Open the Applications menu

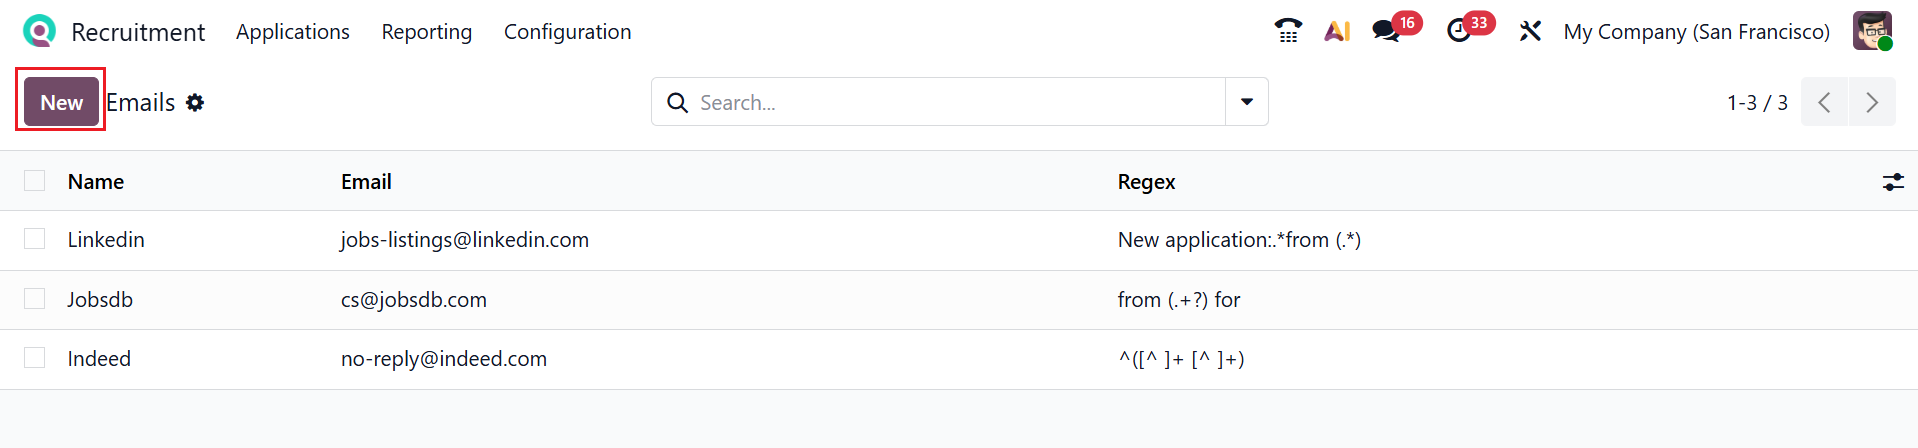pos(293,32)
